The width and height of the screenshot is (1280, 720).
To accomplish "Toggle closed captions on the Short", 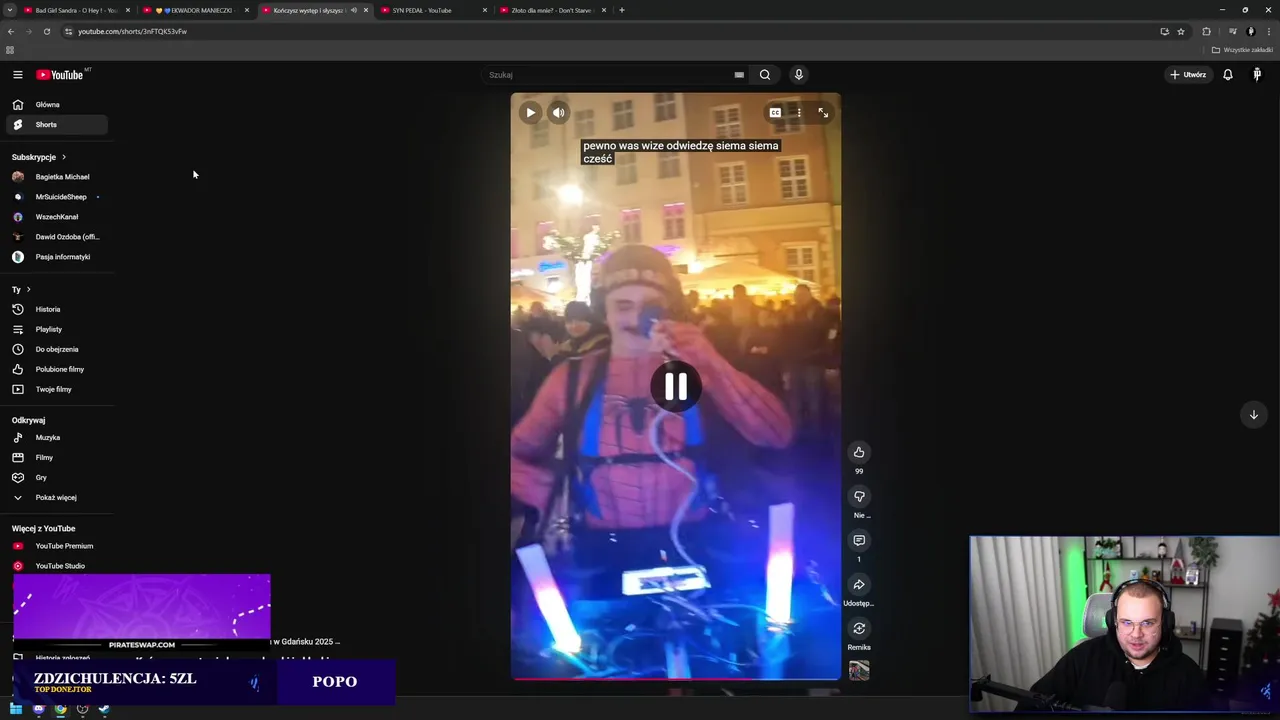I will pyautogui.click(x=775, y=113).
